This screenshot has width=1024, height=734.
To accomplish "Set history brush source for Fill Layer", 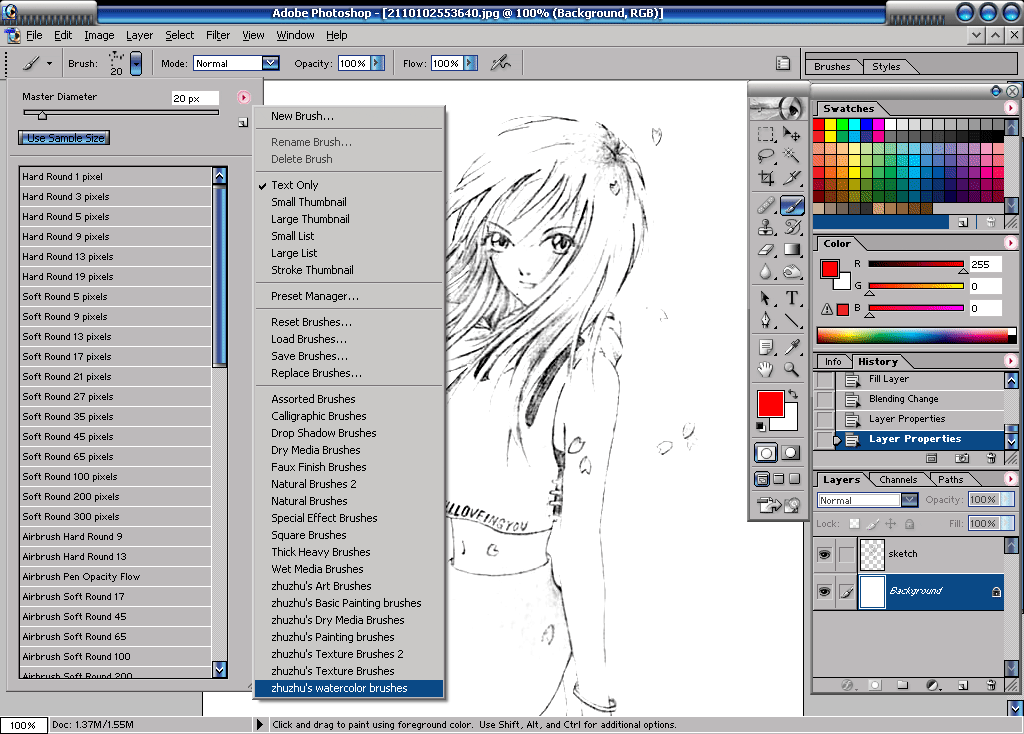I will tap(825, 379).
